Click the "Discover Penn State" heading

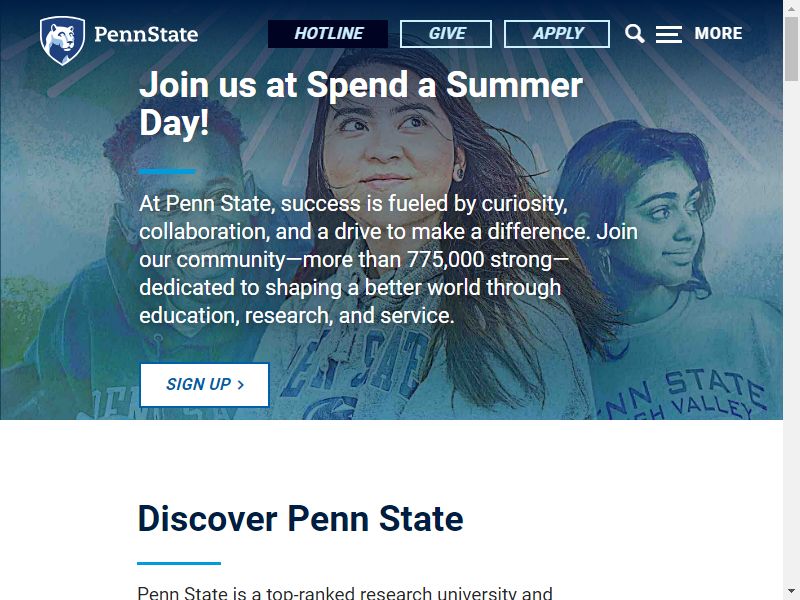[301, 518]
